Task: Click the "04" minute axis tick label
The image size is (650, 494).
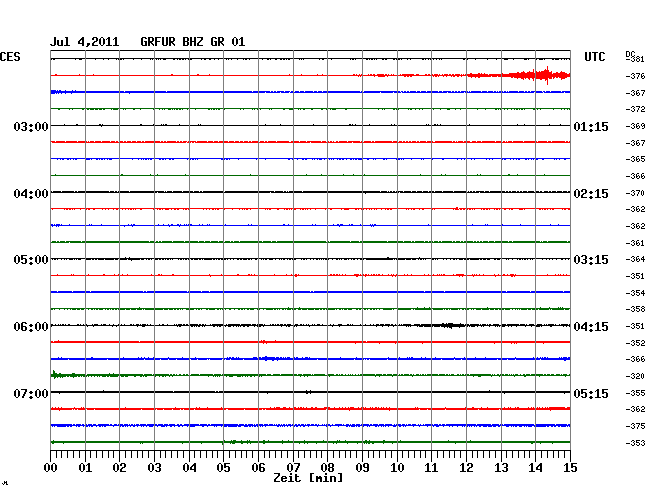Action: click(x=189, y=467)
